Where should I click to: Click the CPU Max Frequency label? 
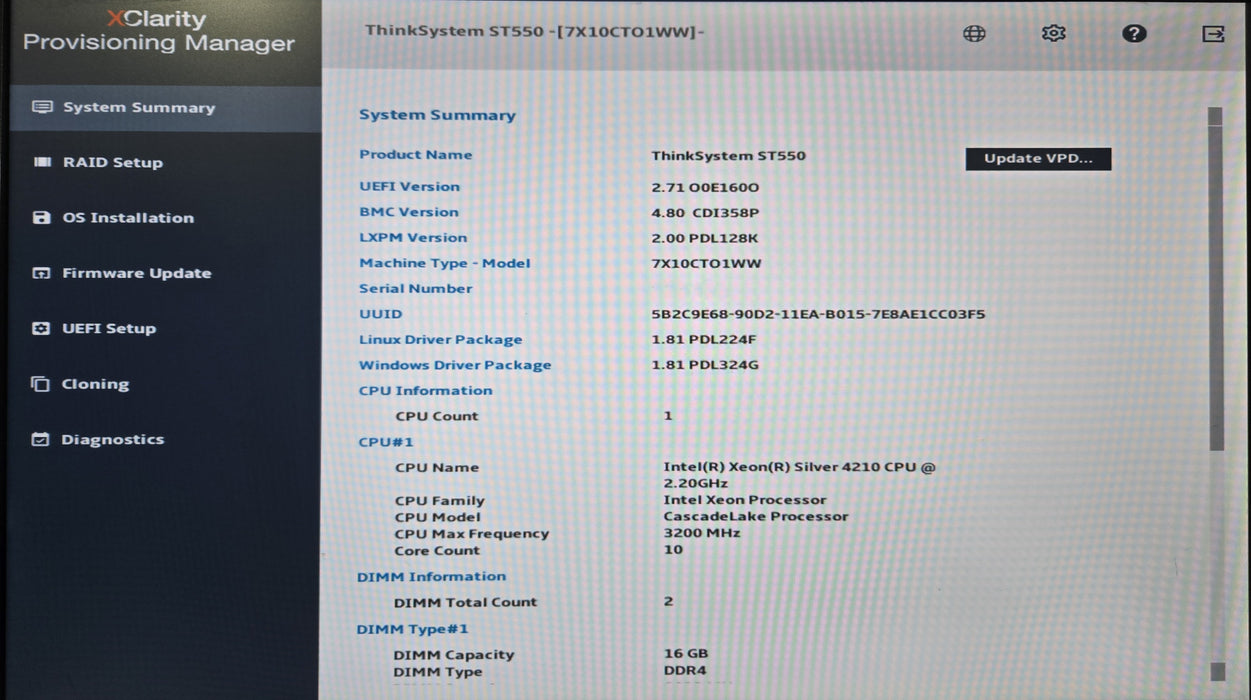(472, 534)
